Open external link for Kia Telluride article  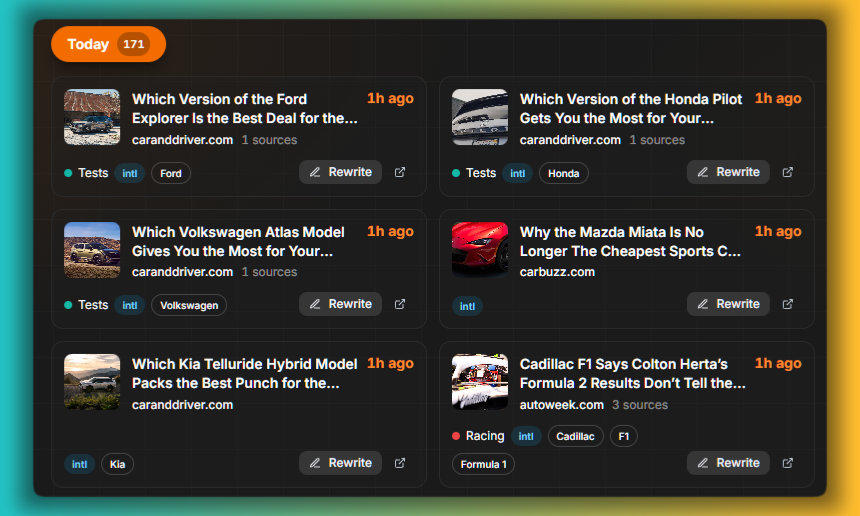[x=400, y=463]
